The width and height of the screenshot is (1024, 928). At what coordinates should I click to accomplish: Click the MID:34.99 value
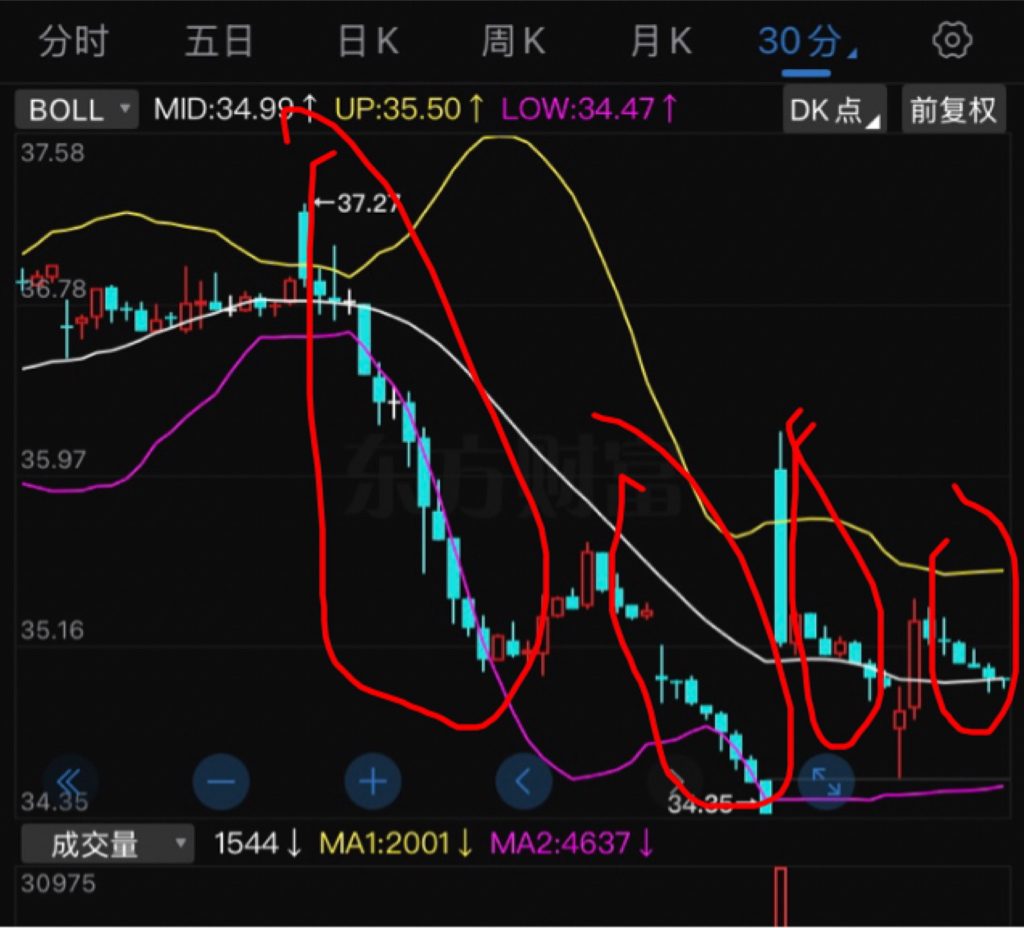[x=236, y=108]
